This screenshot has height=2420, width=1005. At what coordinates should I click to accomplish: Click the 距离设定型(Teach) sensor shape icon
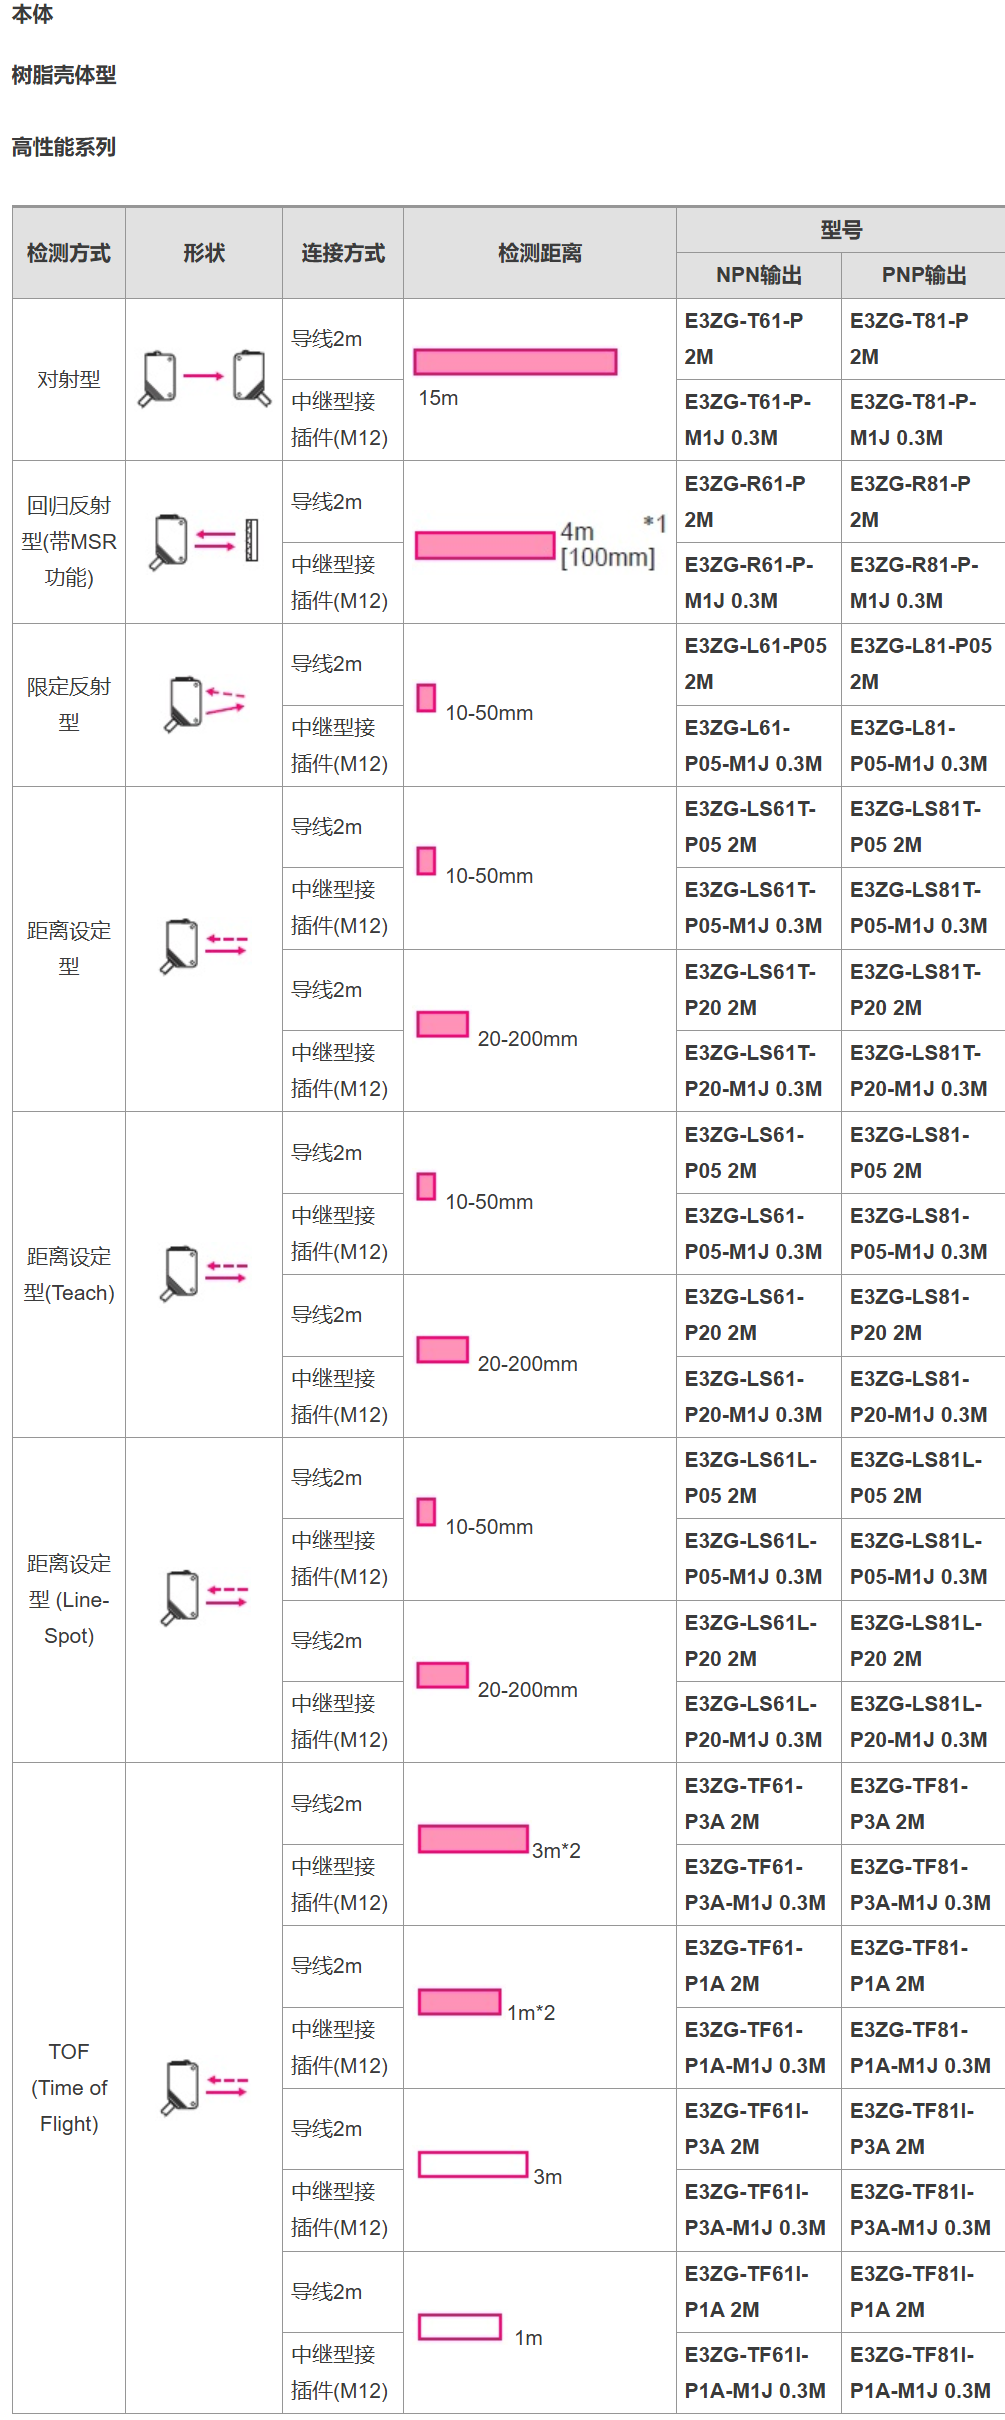204,1273
